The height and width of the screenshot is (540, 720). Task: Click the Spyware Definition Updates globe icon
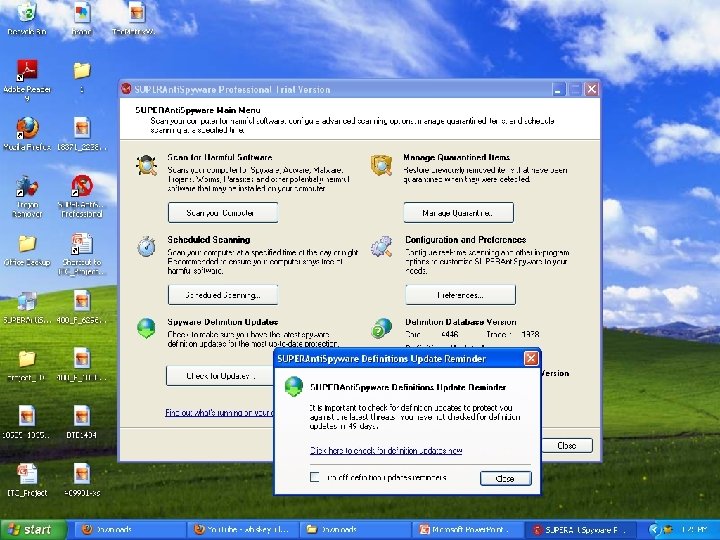(146, 328)
